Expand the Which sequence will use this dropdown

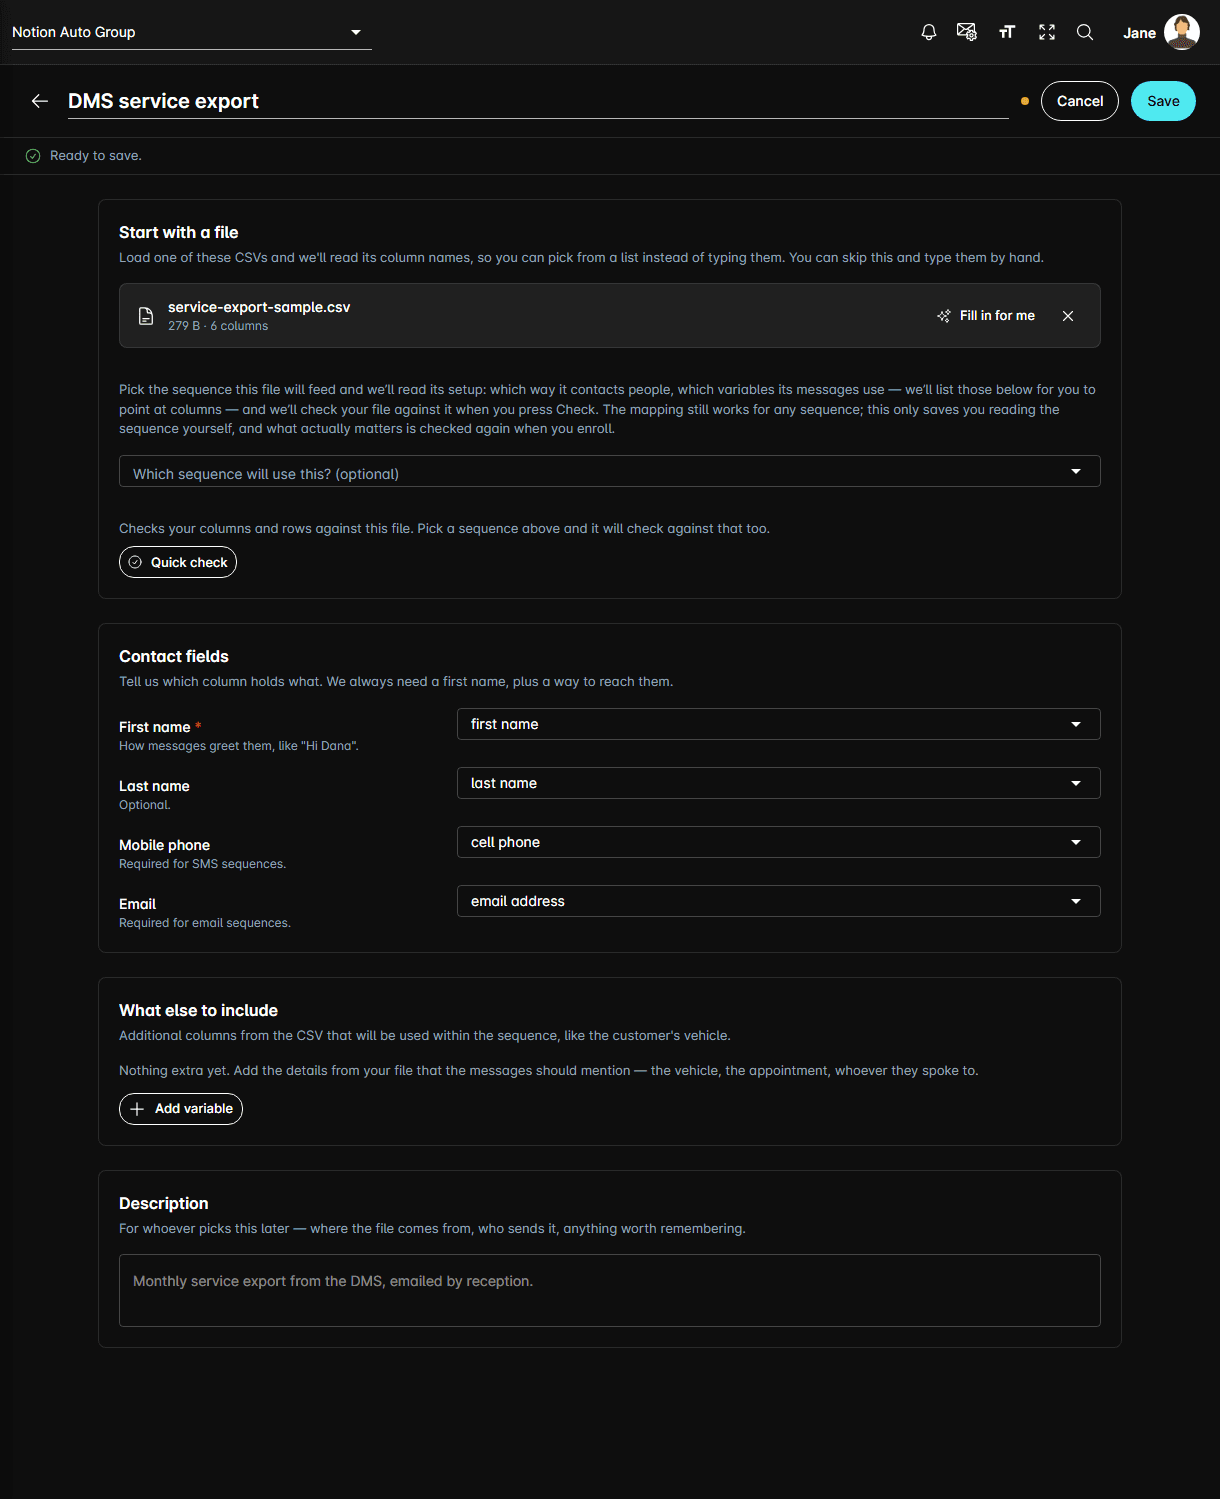[610, 471]
